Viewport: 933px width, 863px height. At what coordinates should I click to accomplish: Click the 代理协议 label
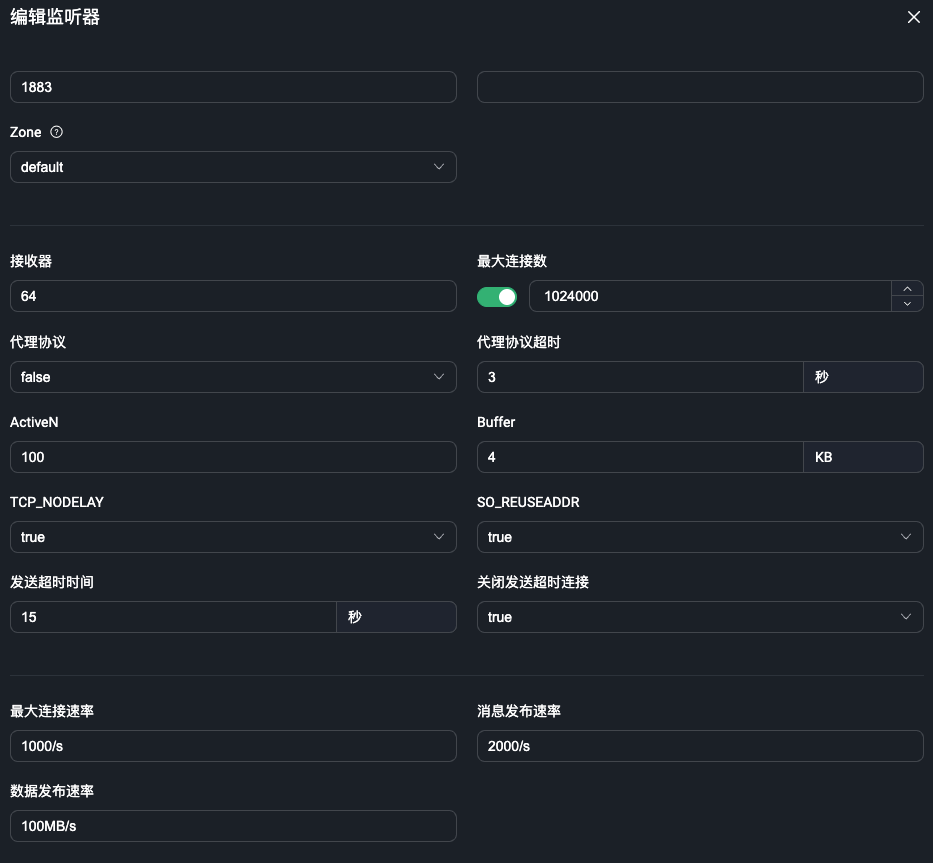tap(38, 342)
